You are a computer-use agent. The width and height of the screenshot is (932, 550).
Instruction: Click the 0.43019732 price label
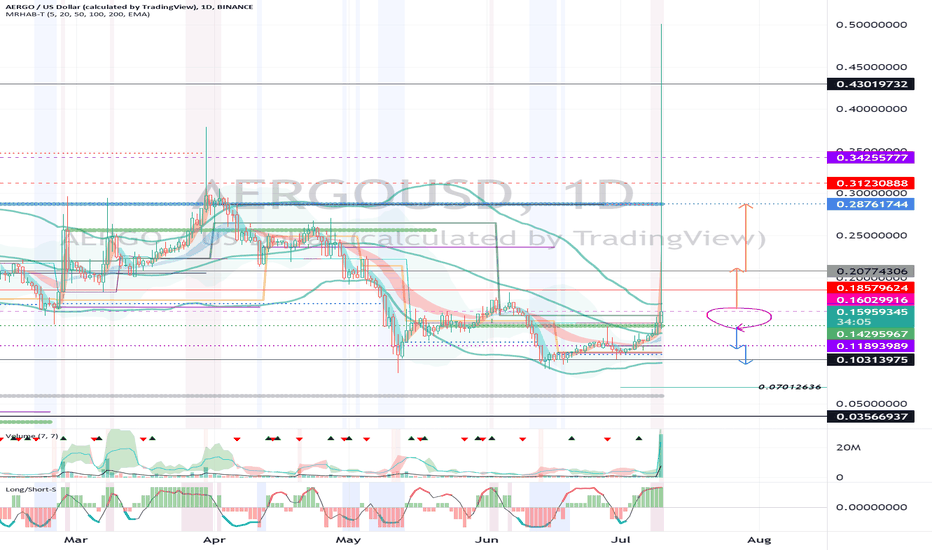(x=871, y=84)
